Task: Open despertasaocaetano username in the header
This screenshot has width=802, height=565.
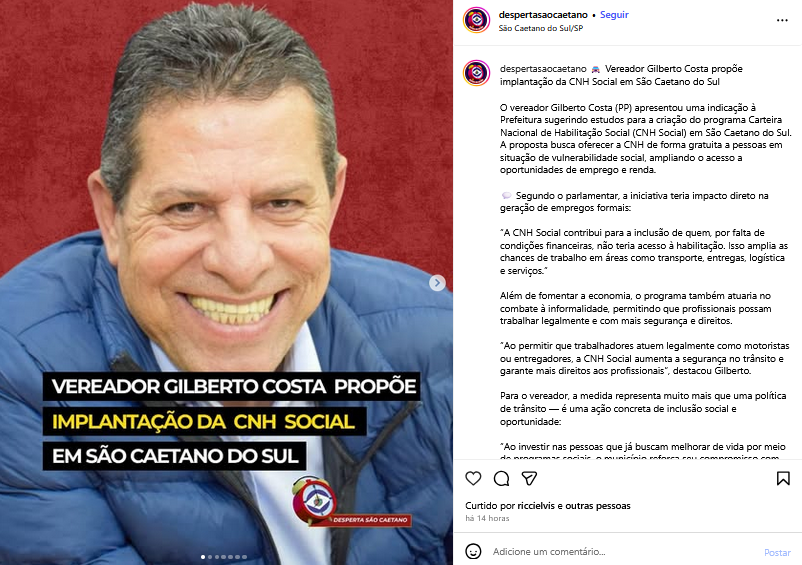Action: pos(543,15)
